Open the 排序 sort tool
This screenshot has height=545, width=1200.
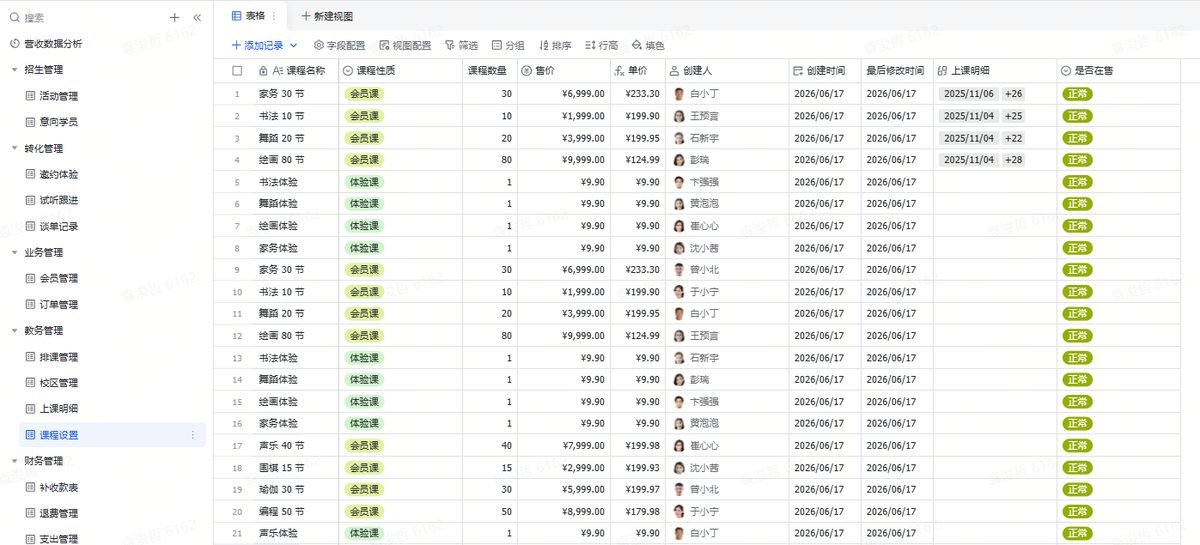555,45
